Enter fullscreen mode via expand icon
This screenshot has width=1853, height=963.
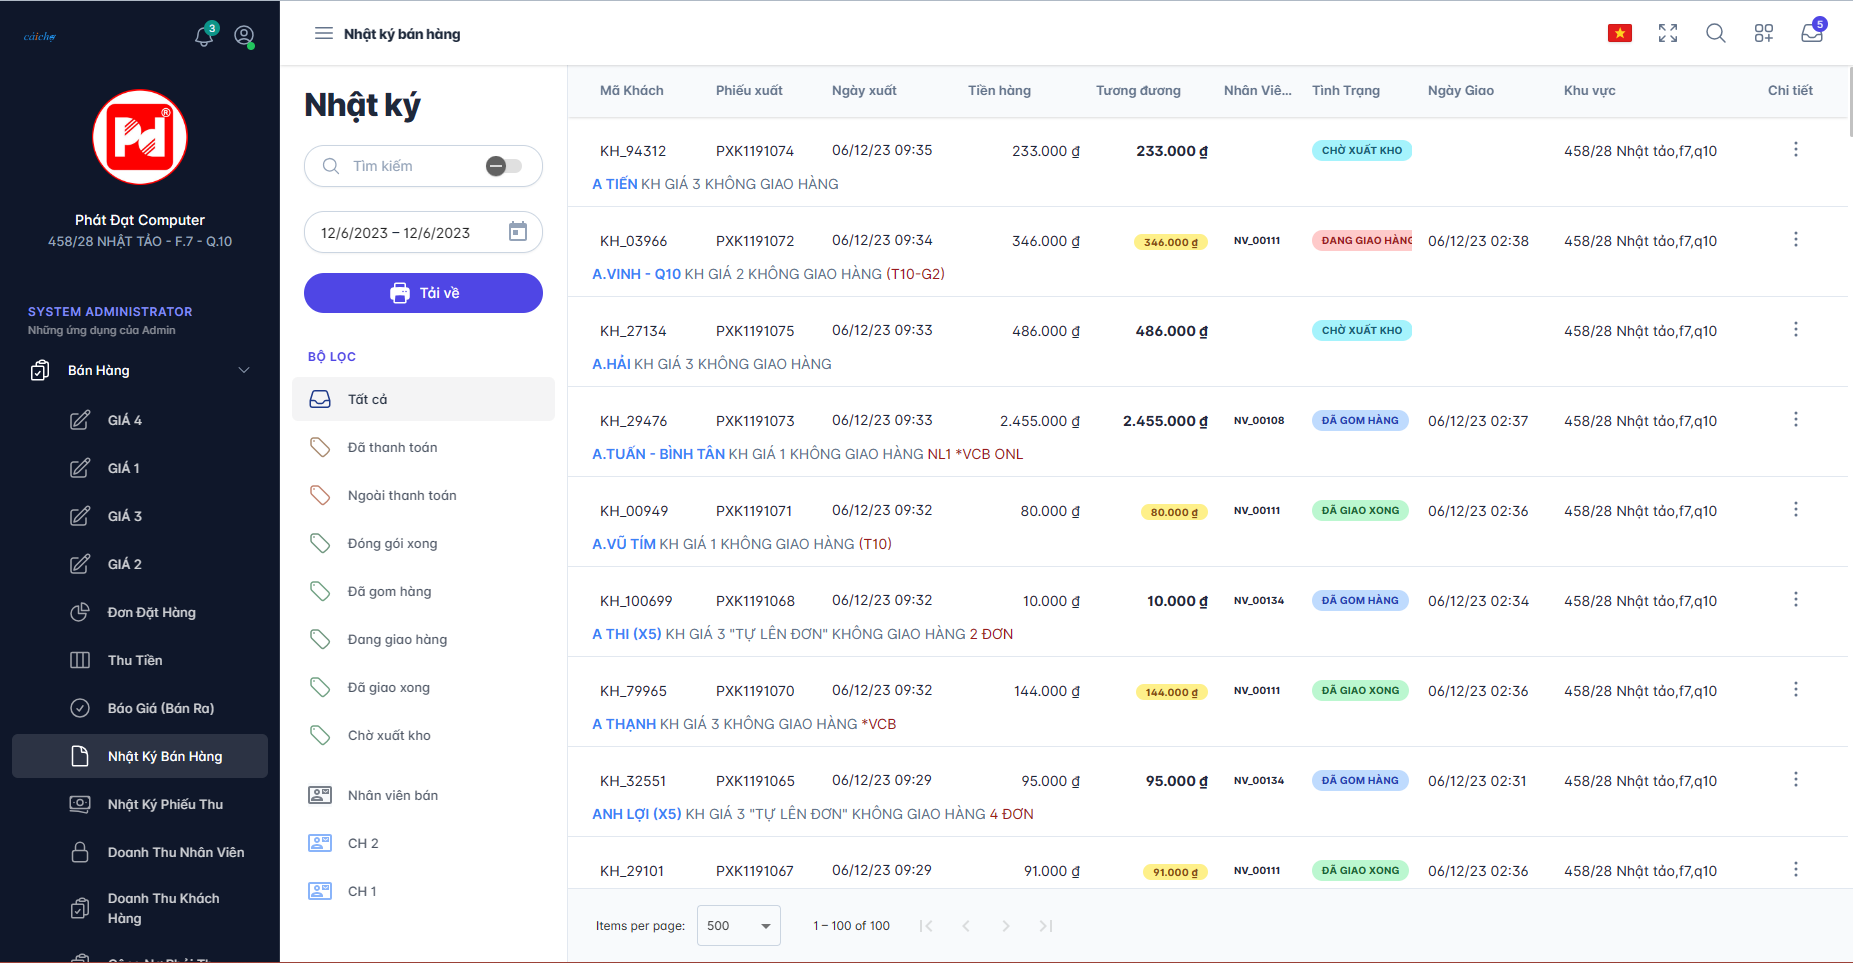click(1667, 34)
